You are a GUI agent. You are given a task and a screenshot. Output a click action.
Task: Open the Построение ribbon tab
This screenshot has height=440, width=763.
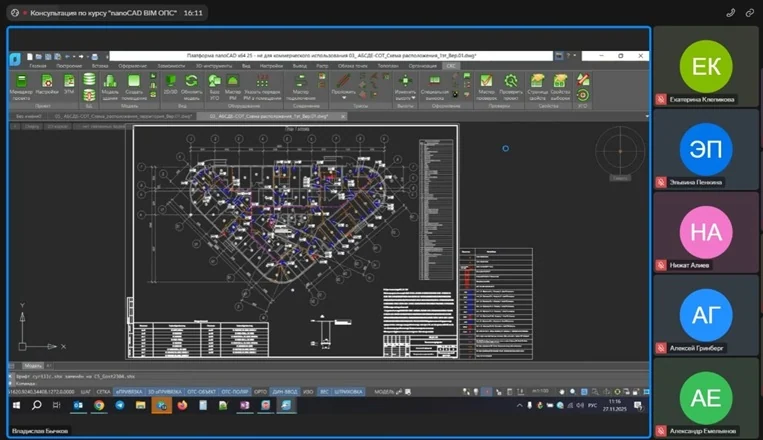pos(69,66)
